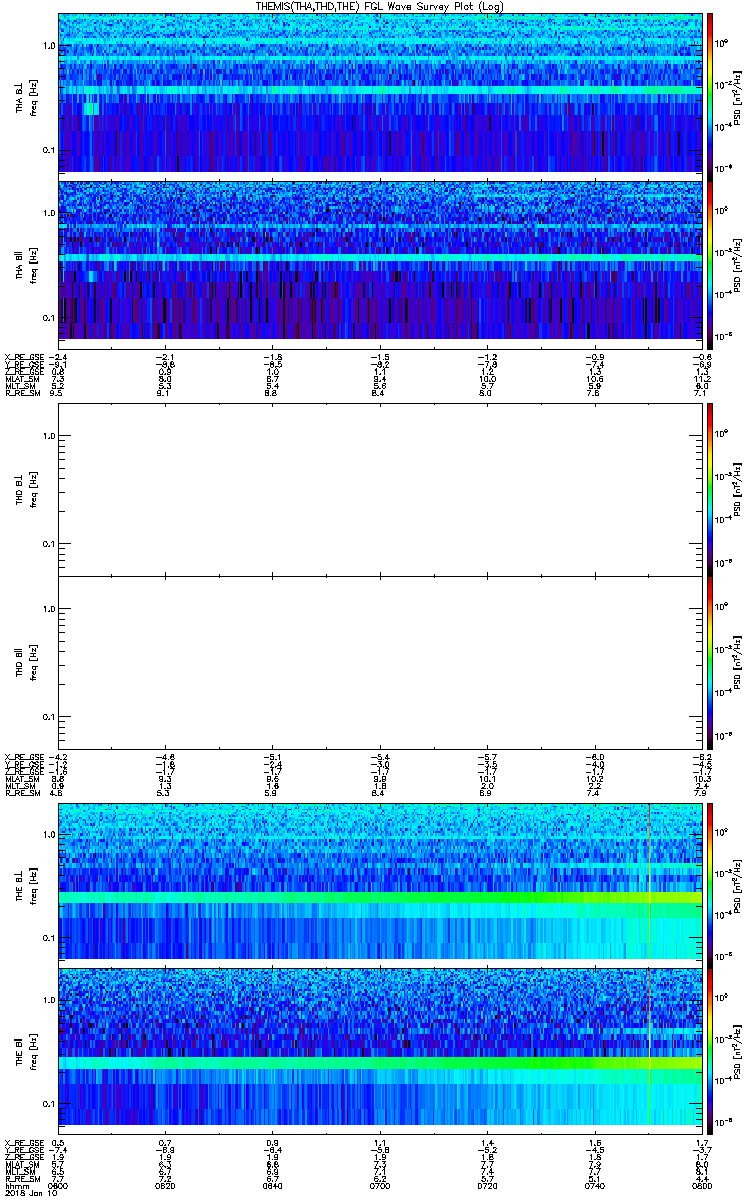
Task: Click the 0700 time tick label
Action: tap(379, 1185)
